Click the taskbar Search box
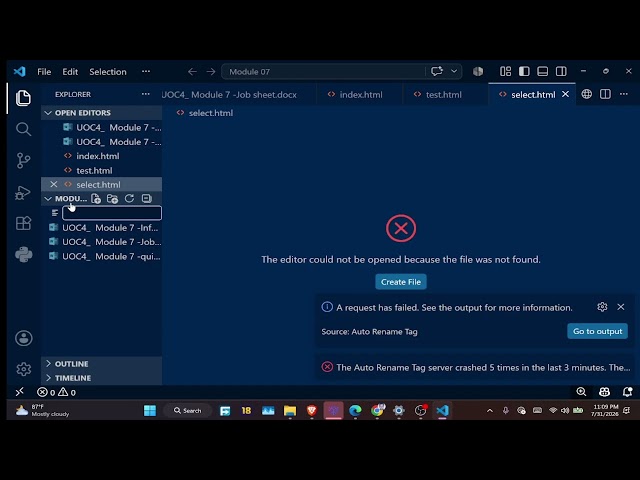Image resolution: width=640 pixels, height=480 pixels. [187, 411]
